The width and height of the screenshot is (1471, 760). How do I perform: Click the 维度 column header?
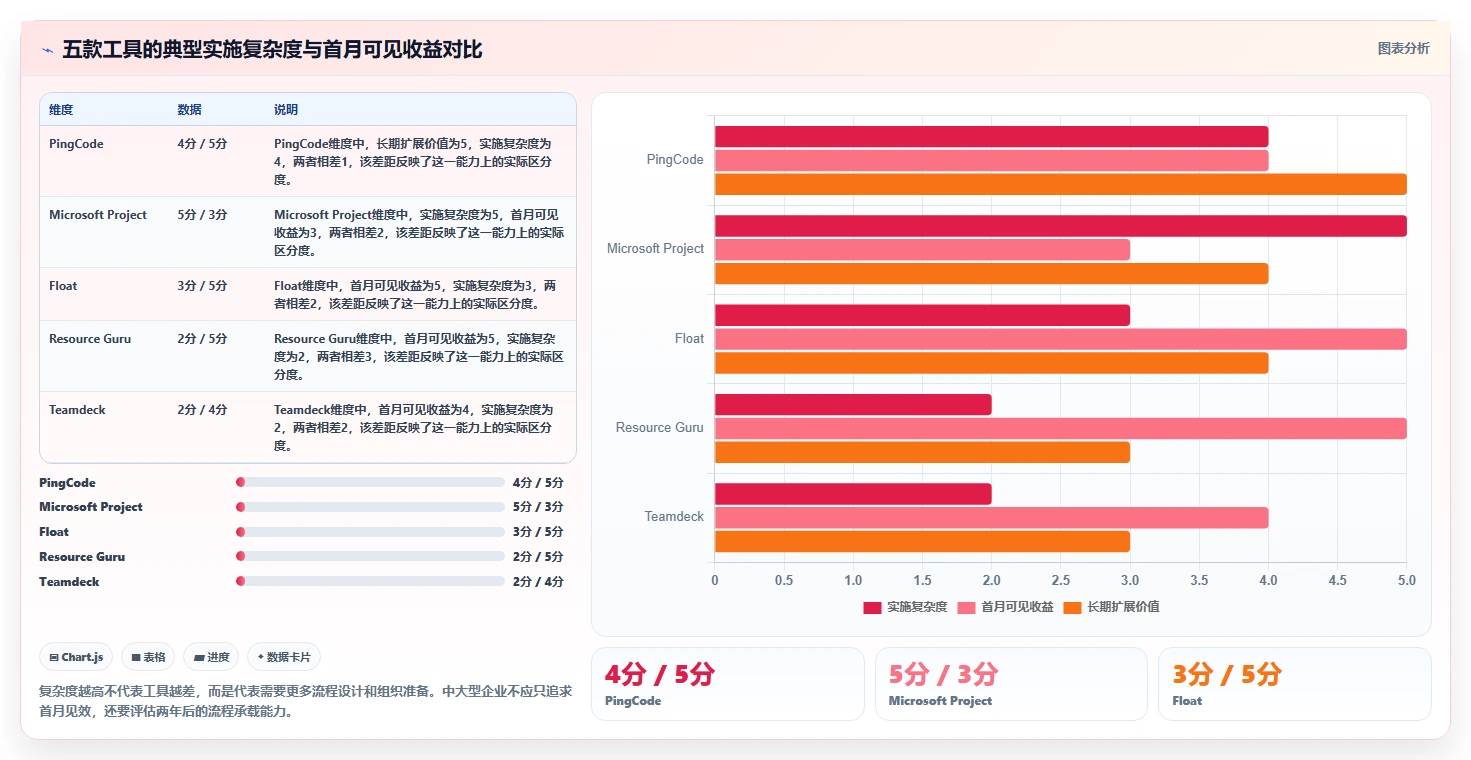tap(61, 110)
